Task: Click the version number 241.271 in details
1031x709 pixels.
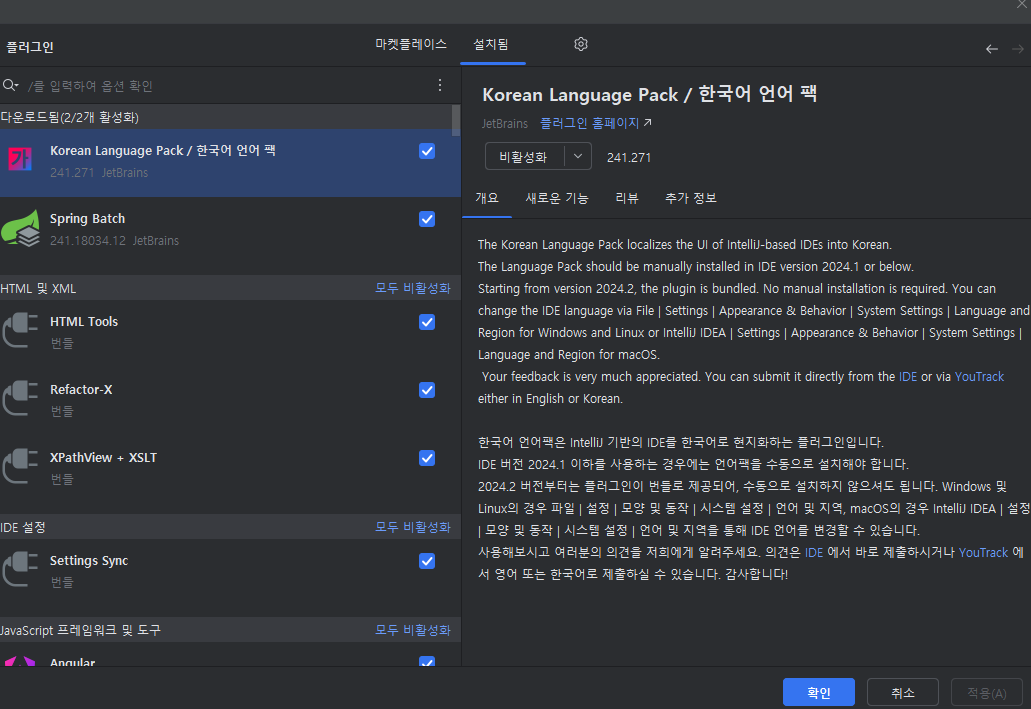Action: (629, 157)
